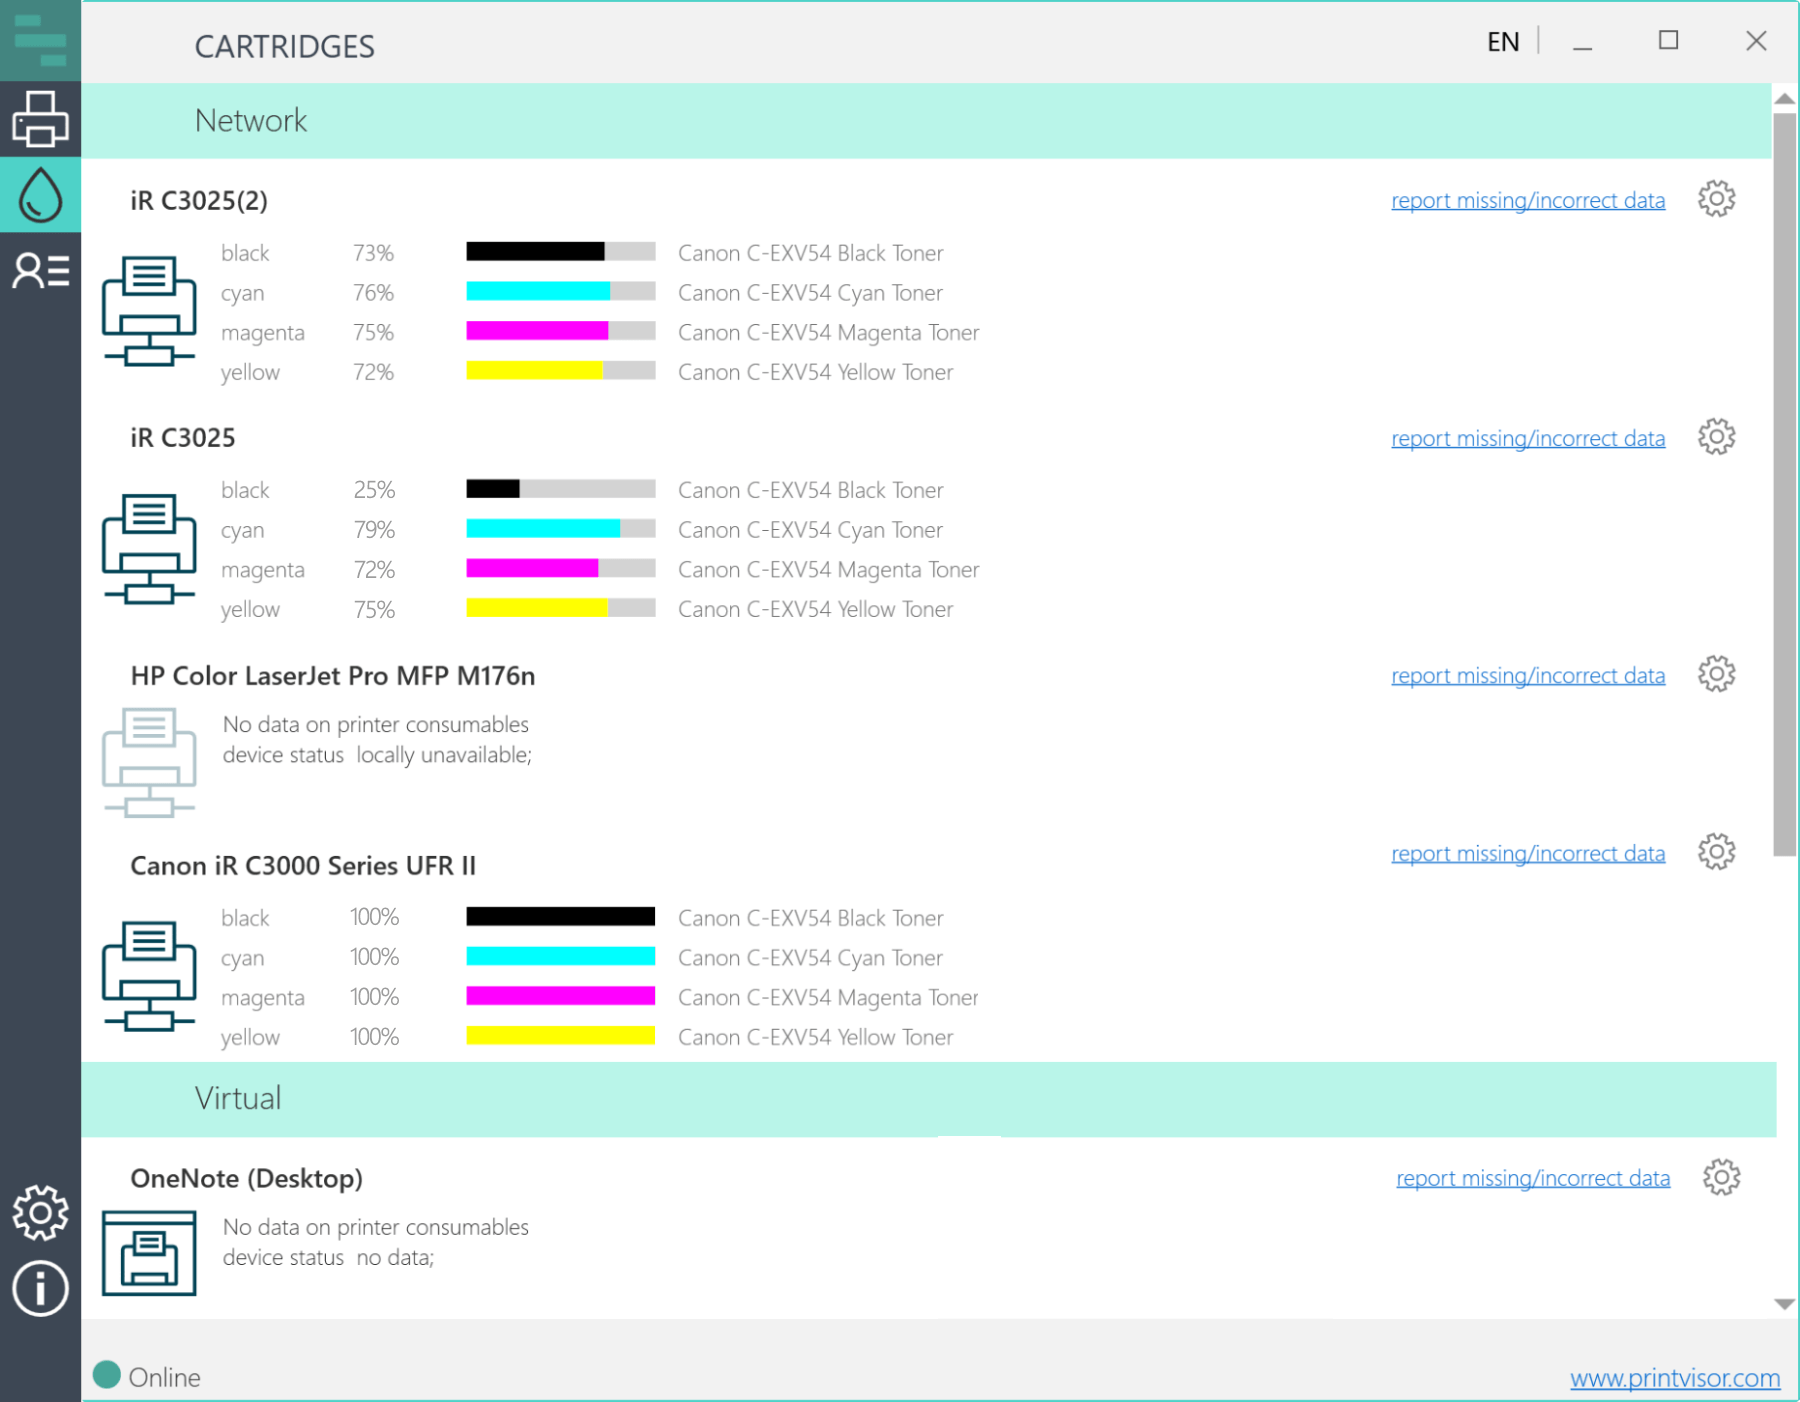This screenshot has height=1402, width=1800.
Task: Switch language using EN selector
Action: (1502, 42)
